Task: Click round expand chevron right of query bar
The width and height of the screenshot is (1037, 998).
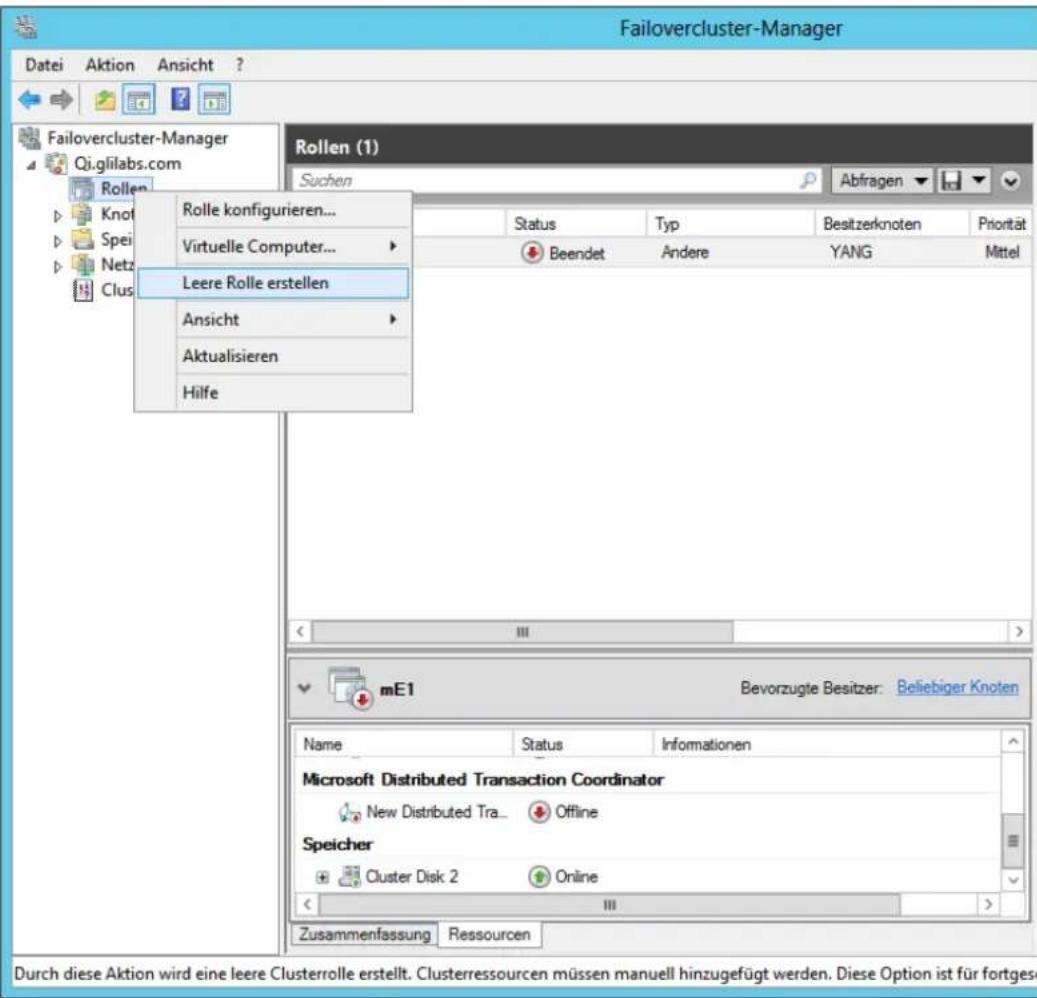Action: pyautogui.click(x=1011, y=181)
